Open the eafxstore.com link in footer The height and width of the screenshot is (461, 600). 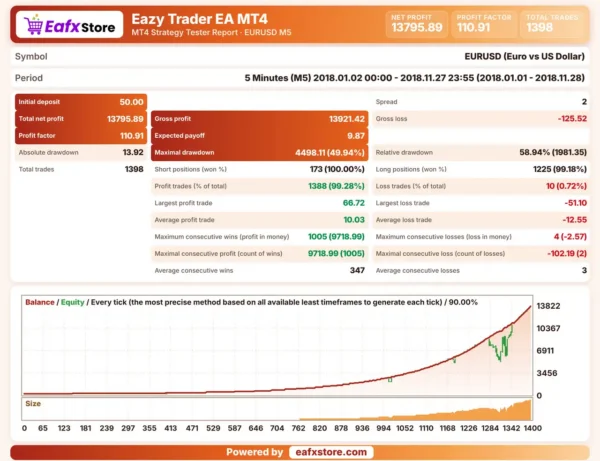click(x=331, y=452)
